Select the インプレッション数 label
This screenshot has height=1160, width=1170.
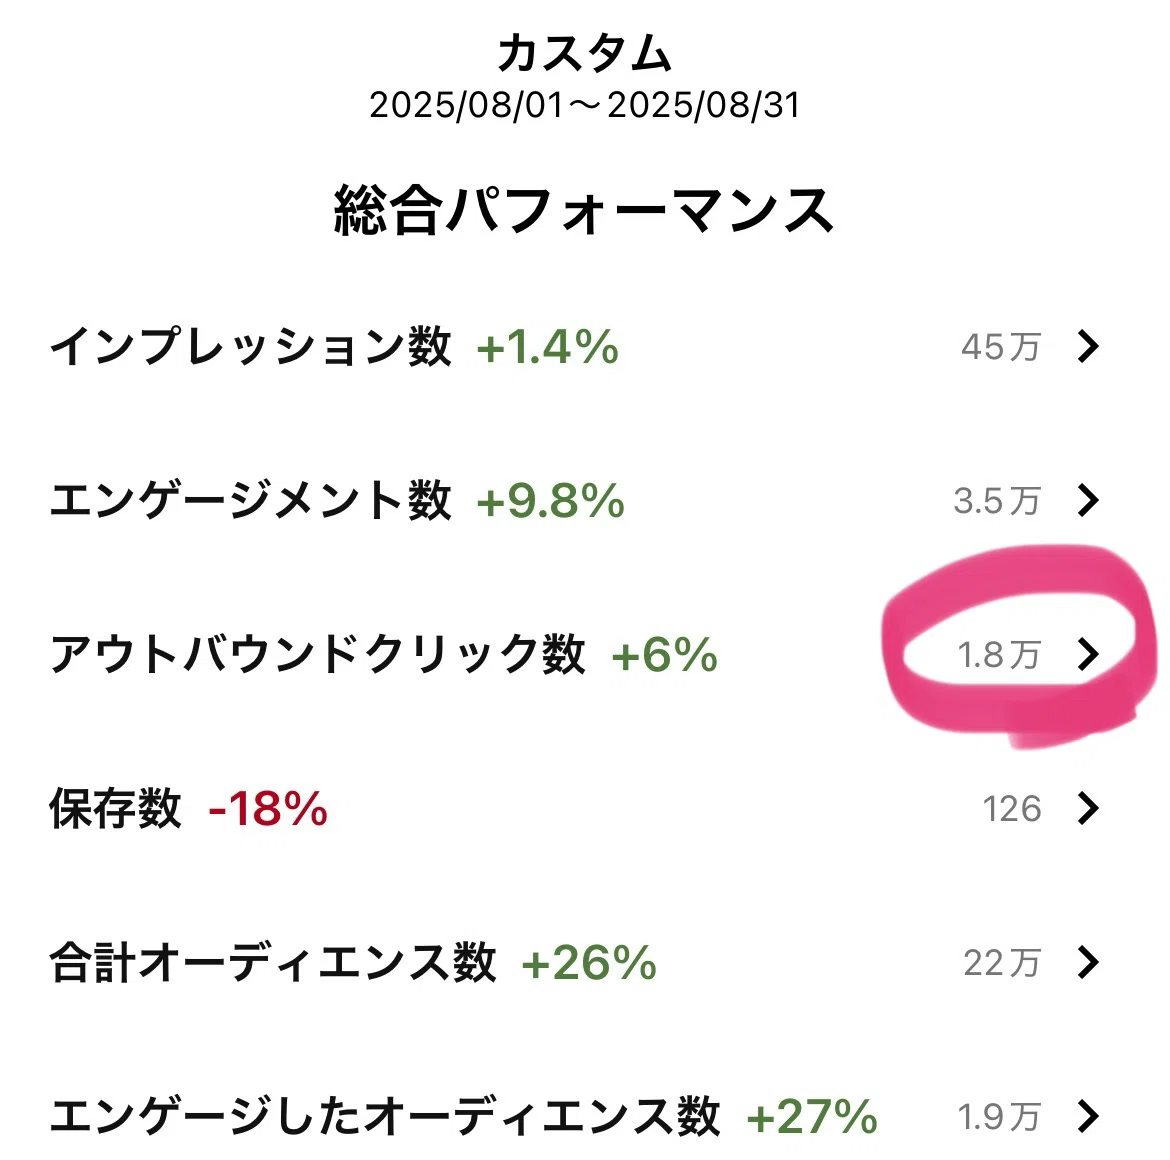tap(251, 346)
